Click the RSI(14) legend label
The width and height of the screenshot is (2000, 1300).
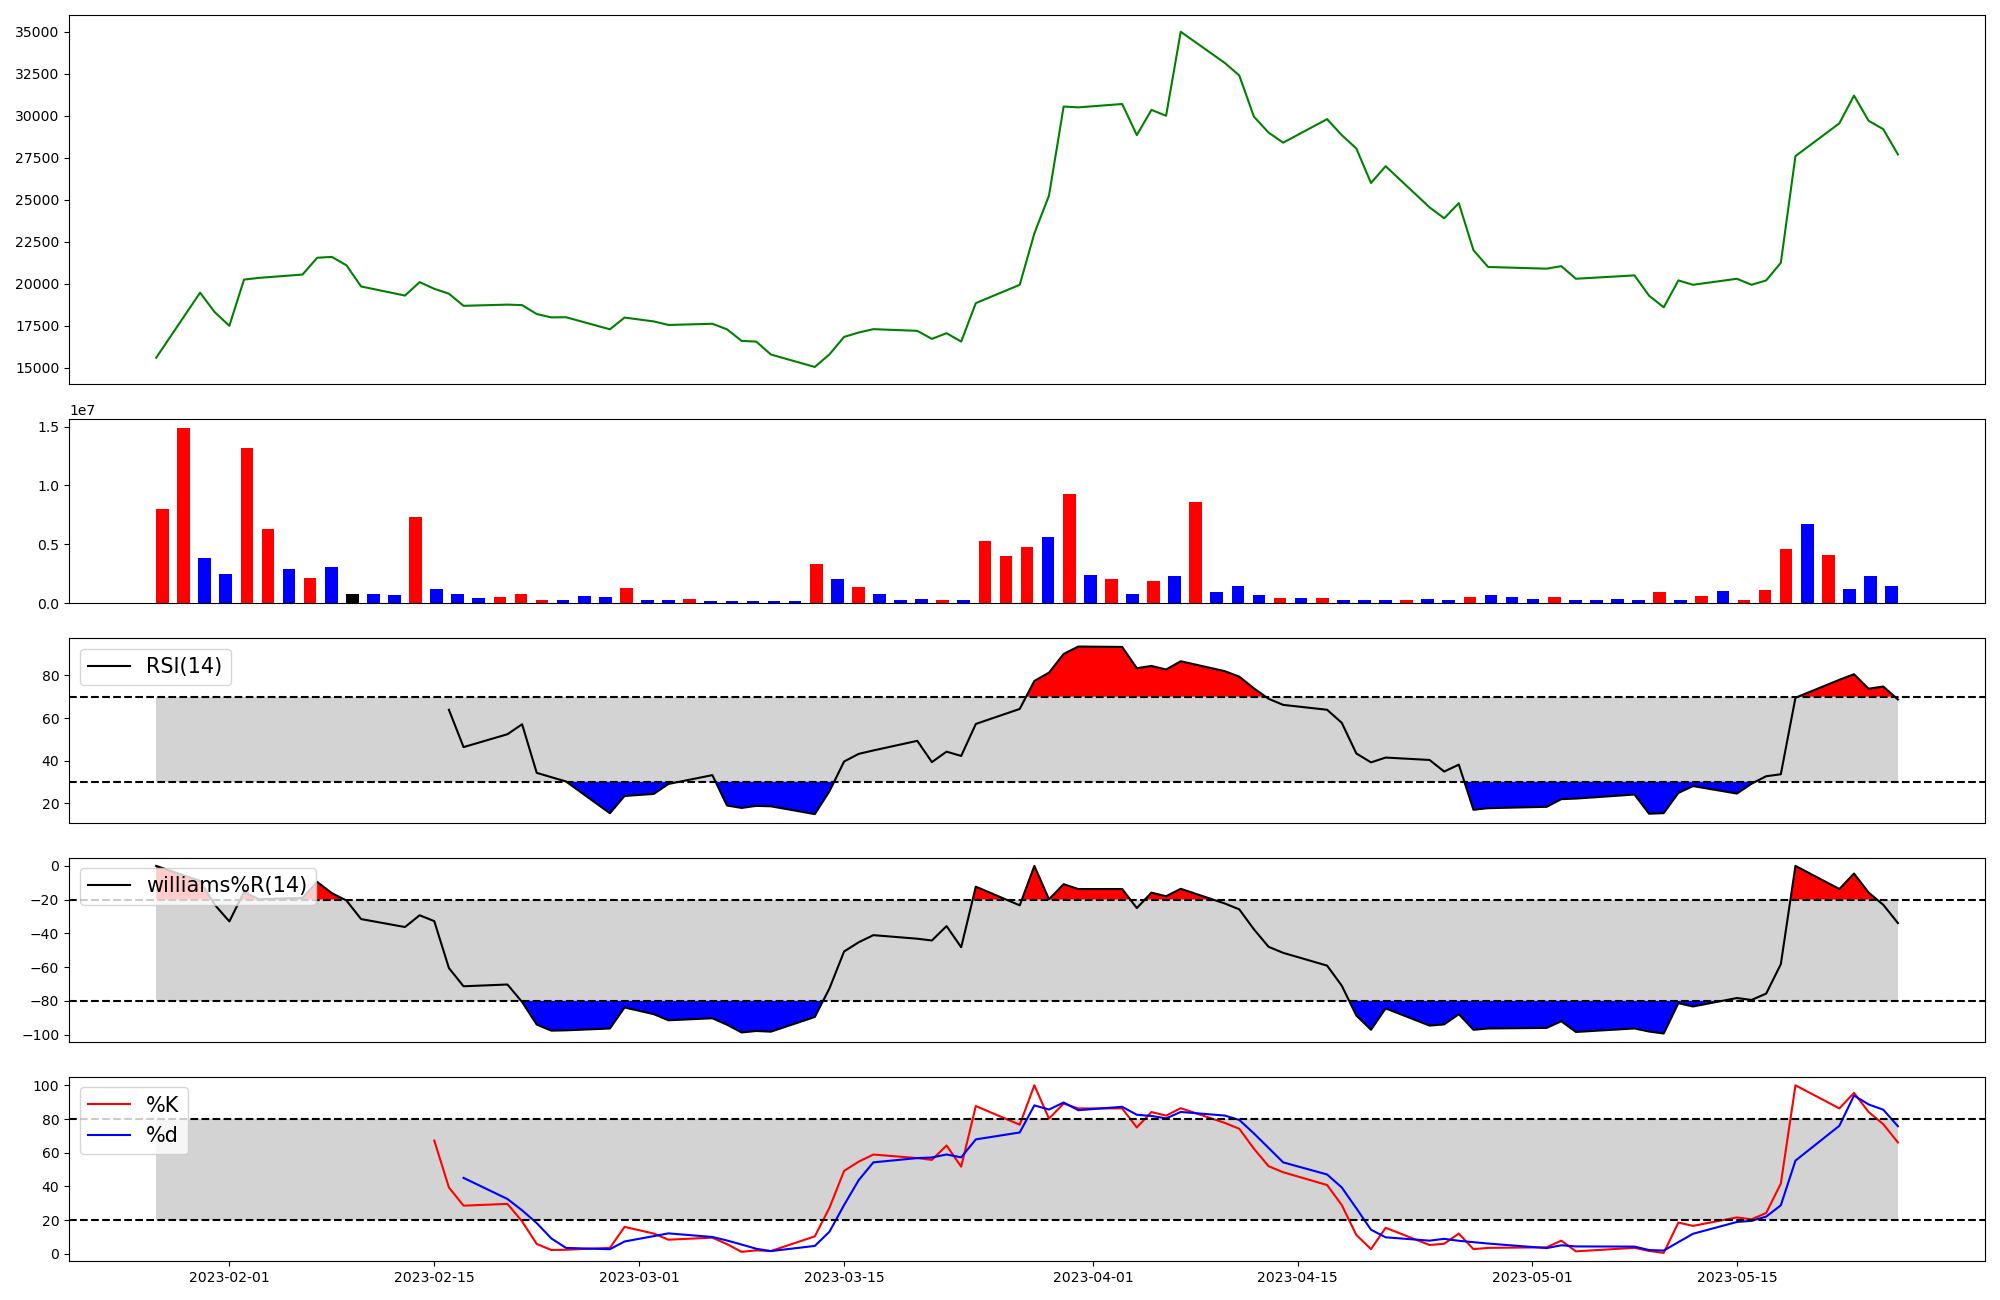click(184, 666)
